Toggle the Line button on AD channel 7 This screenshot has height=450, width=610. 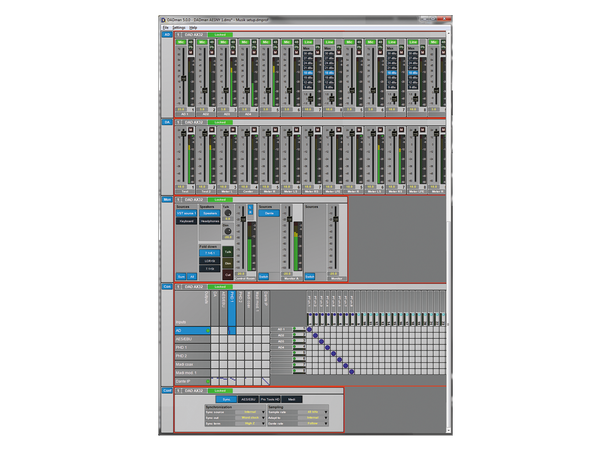[x=308, y=42]
